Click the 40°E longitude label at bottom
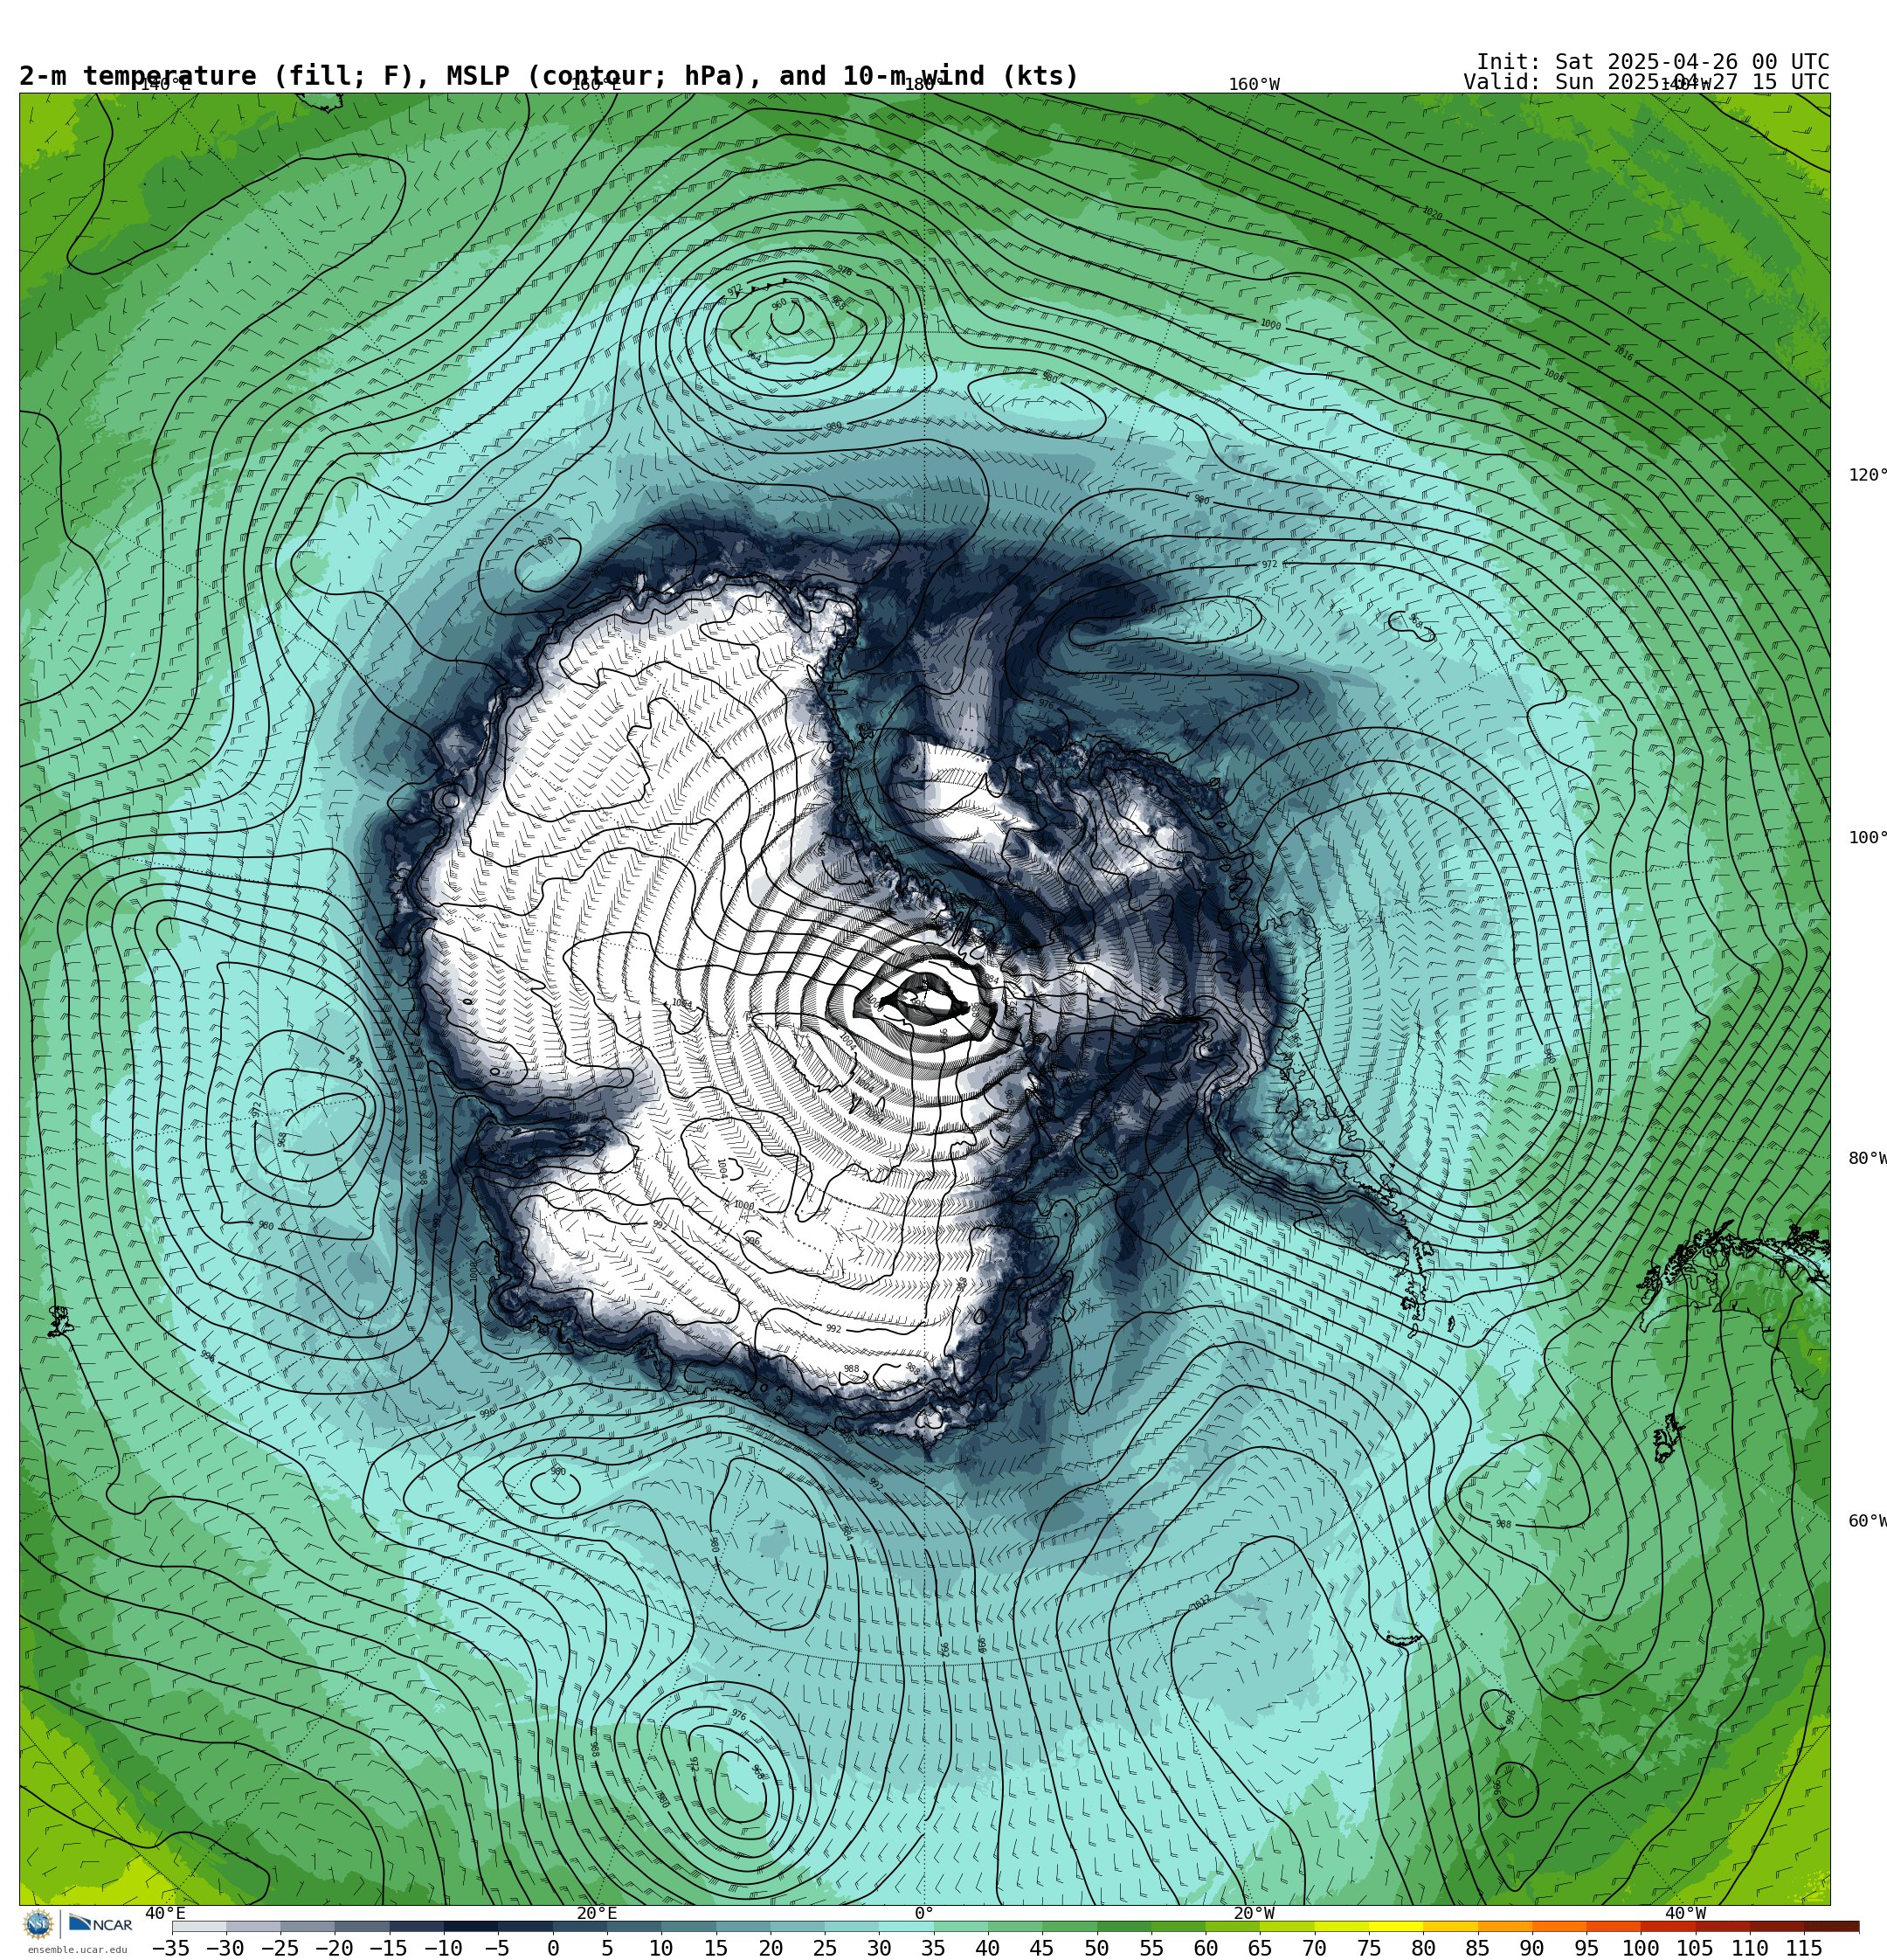The height and width of the screenshot is (1960, 1887). 165,1913
